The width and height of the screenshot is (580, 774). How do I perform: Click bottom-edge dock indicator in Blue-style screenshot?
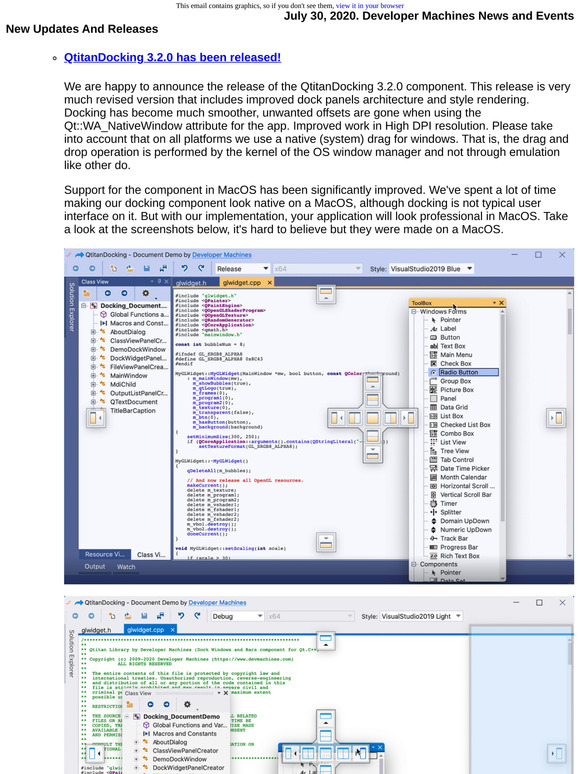click(326, 542)
